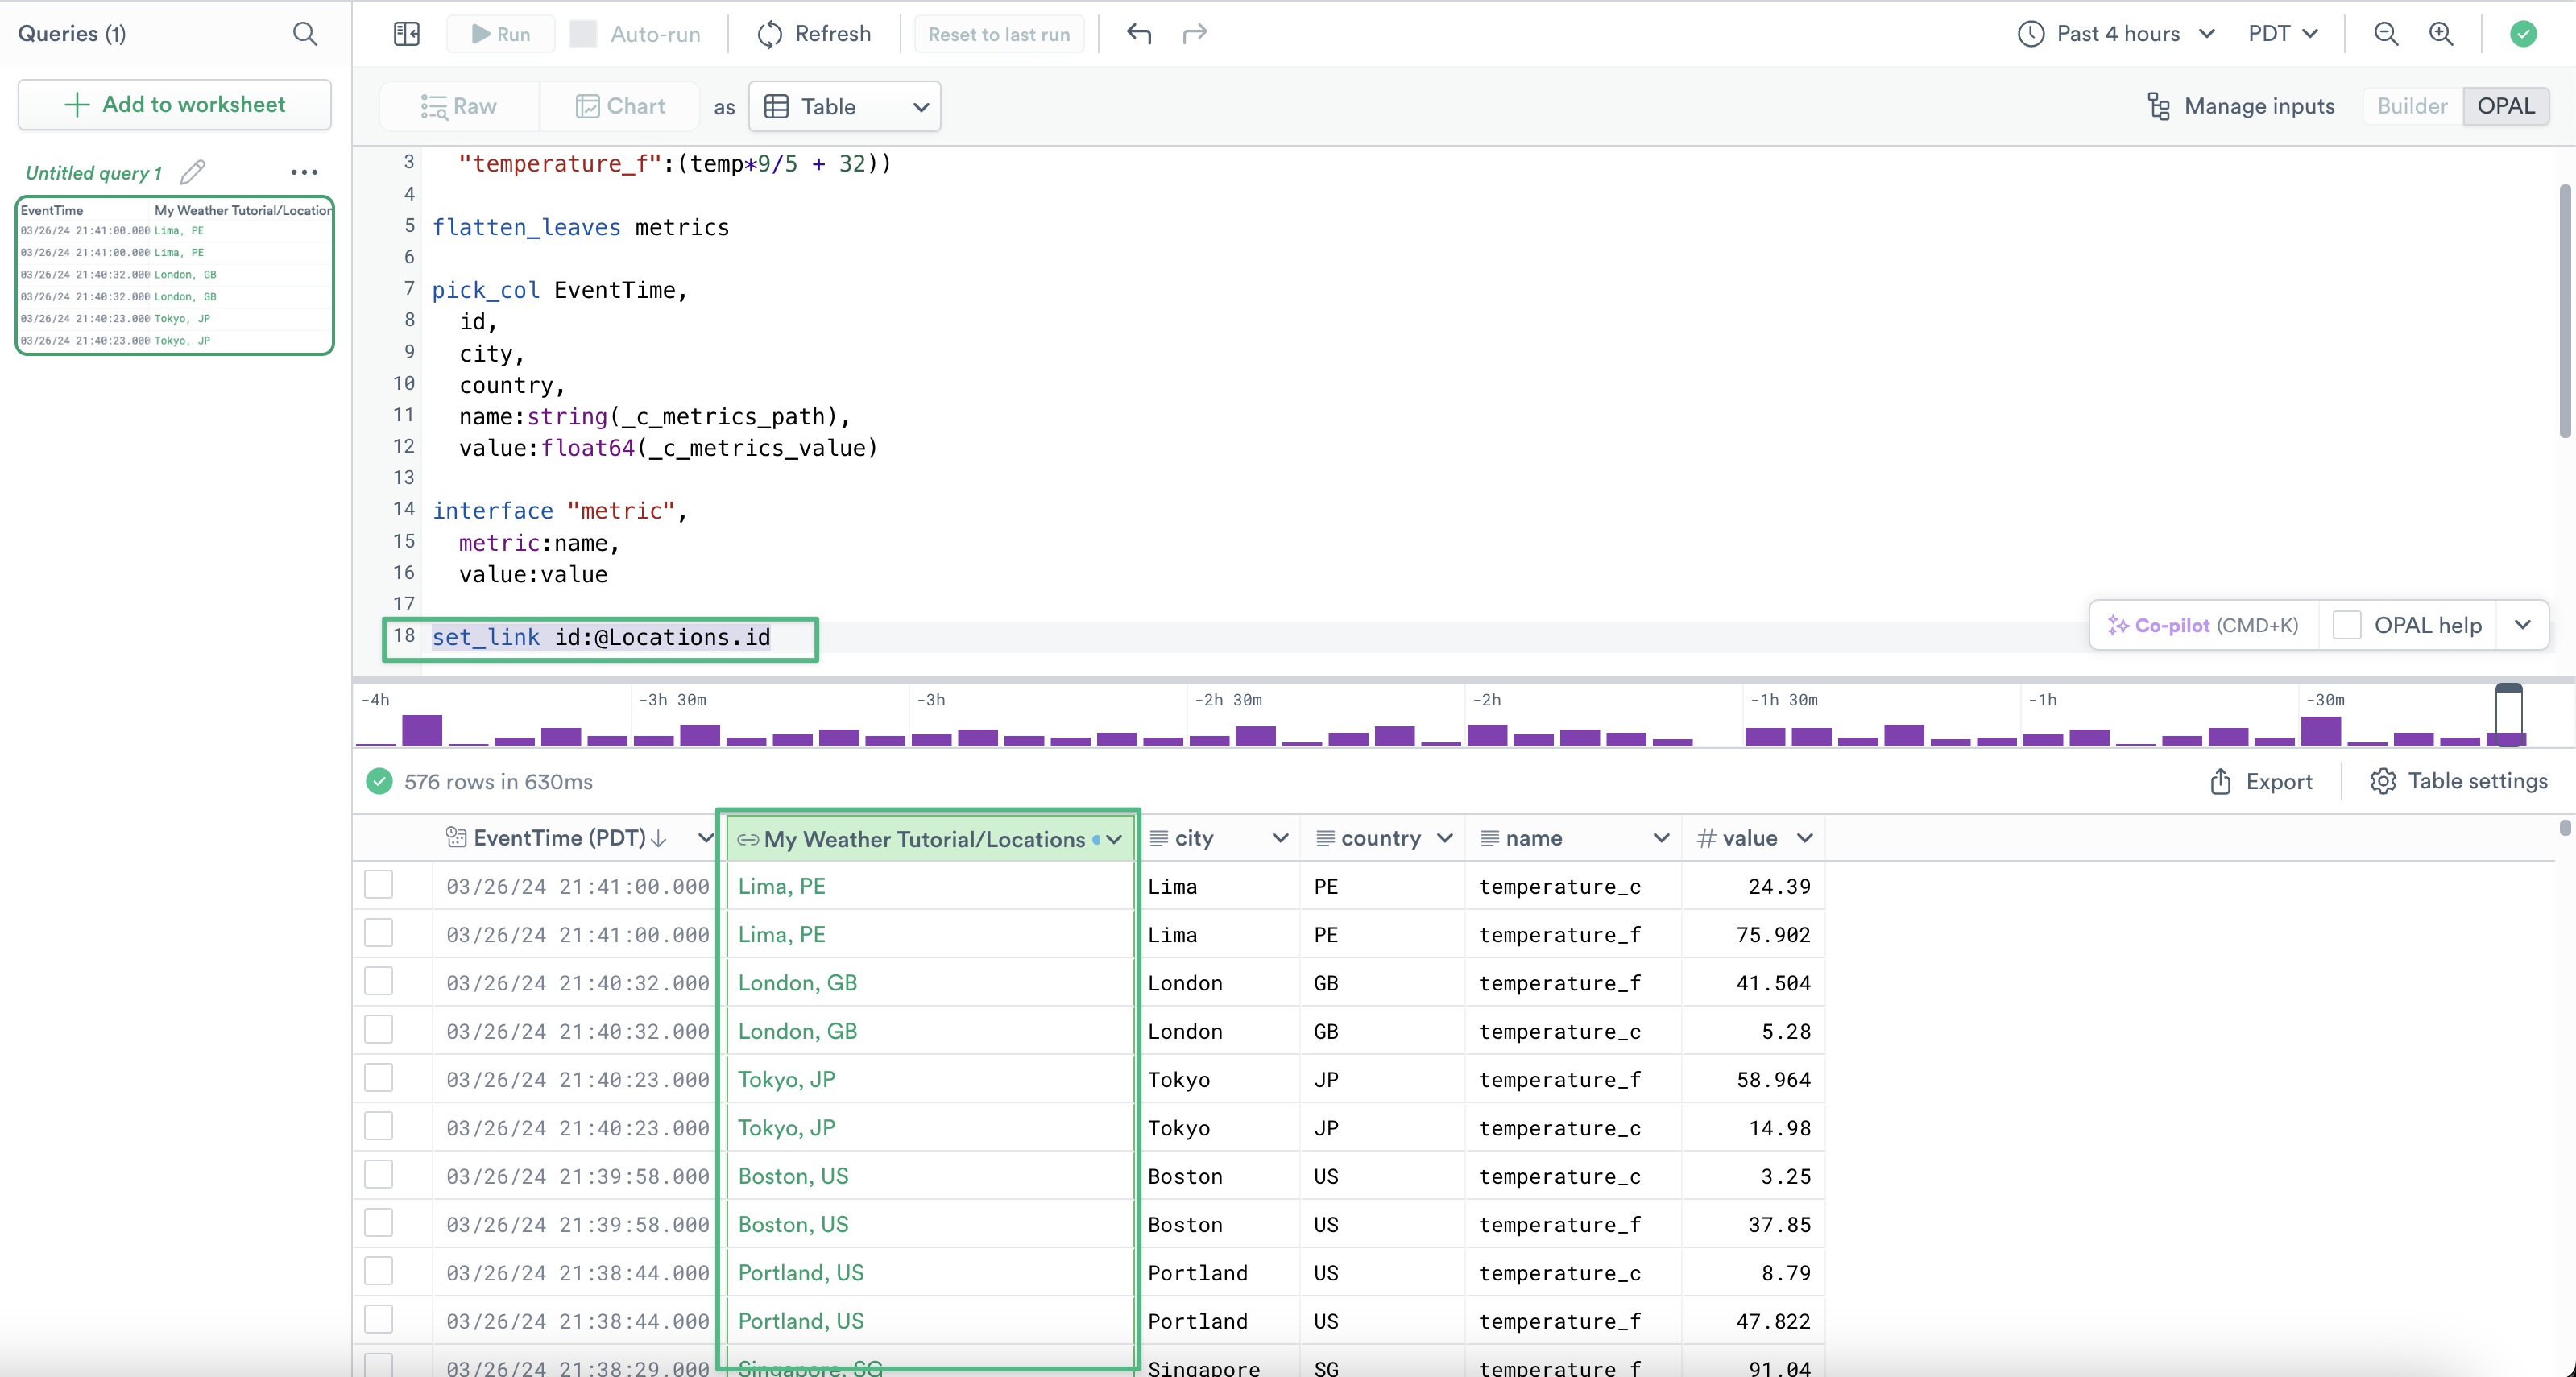
Task: Rename query with the pencil icon
Action: 193,172
